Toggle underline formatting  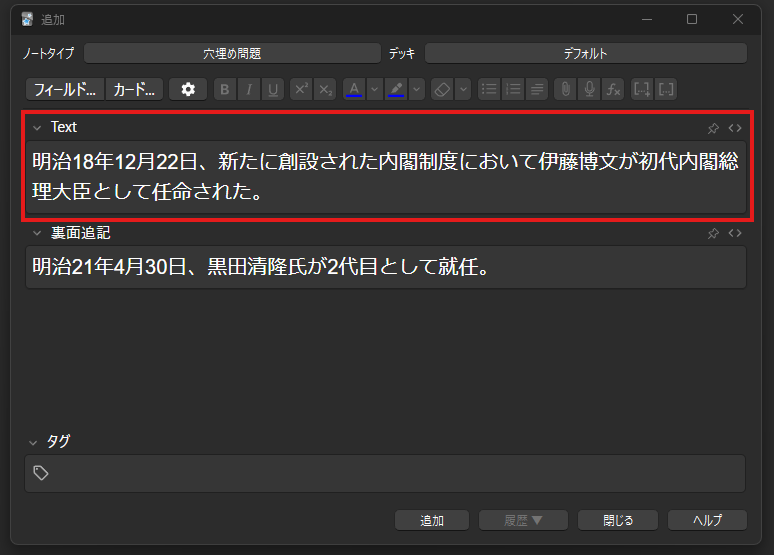[x=273, y=89]
